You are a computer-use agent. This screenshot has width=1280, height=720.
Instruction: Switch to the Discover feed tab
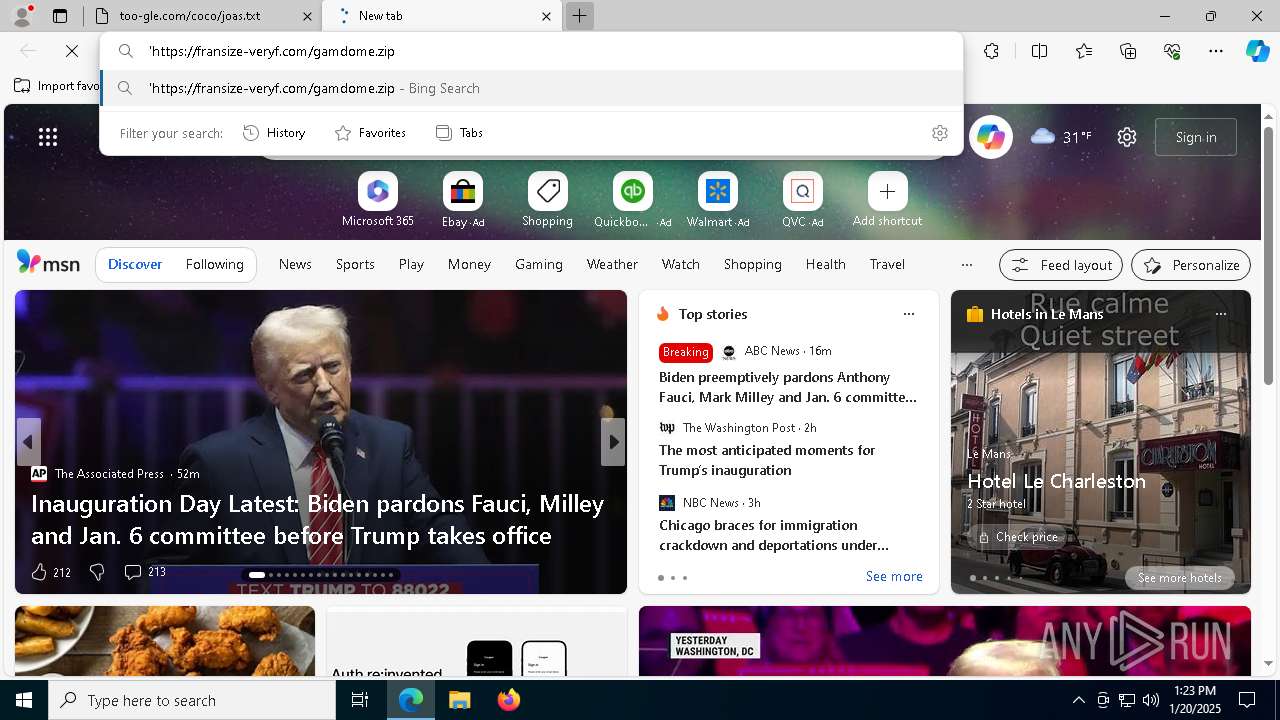(x=135, y=264)
